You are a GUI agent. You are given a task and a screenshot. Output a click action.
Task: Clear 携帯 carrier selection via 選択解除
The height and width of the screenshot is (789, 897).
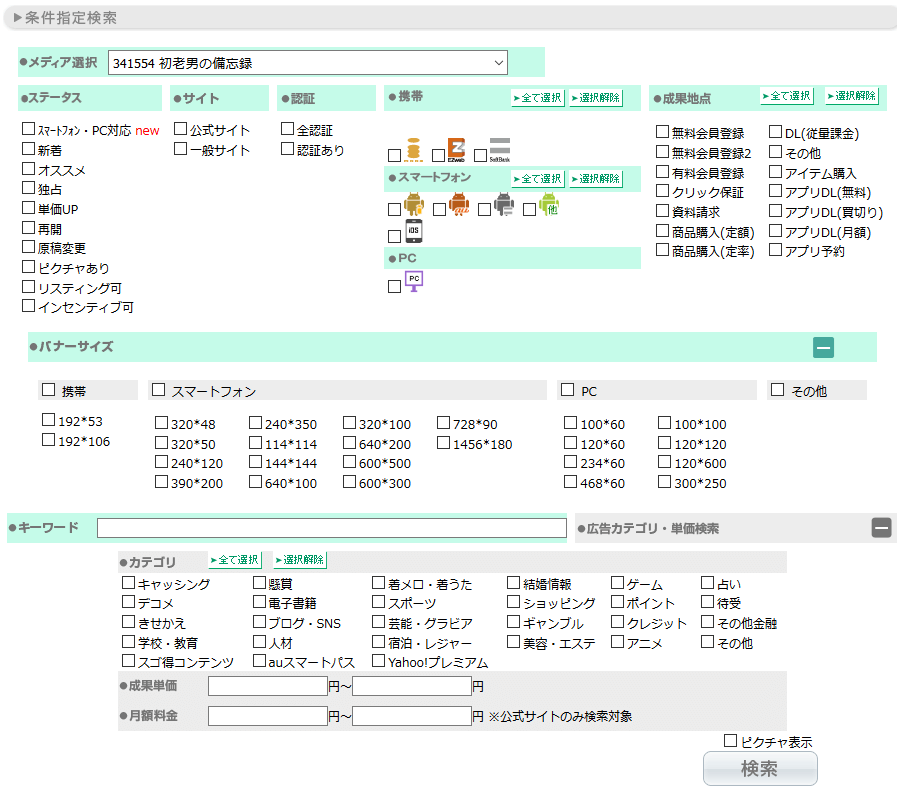click(x=596, y=98)
